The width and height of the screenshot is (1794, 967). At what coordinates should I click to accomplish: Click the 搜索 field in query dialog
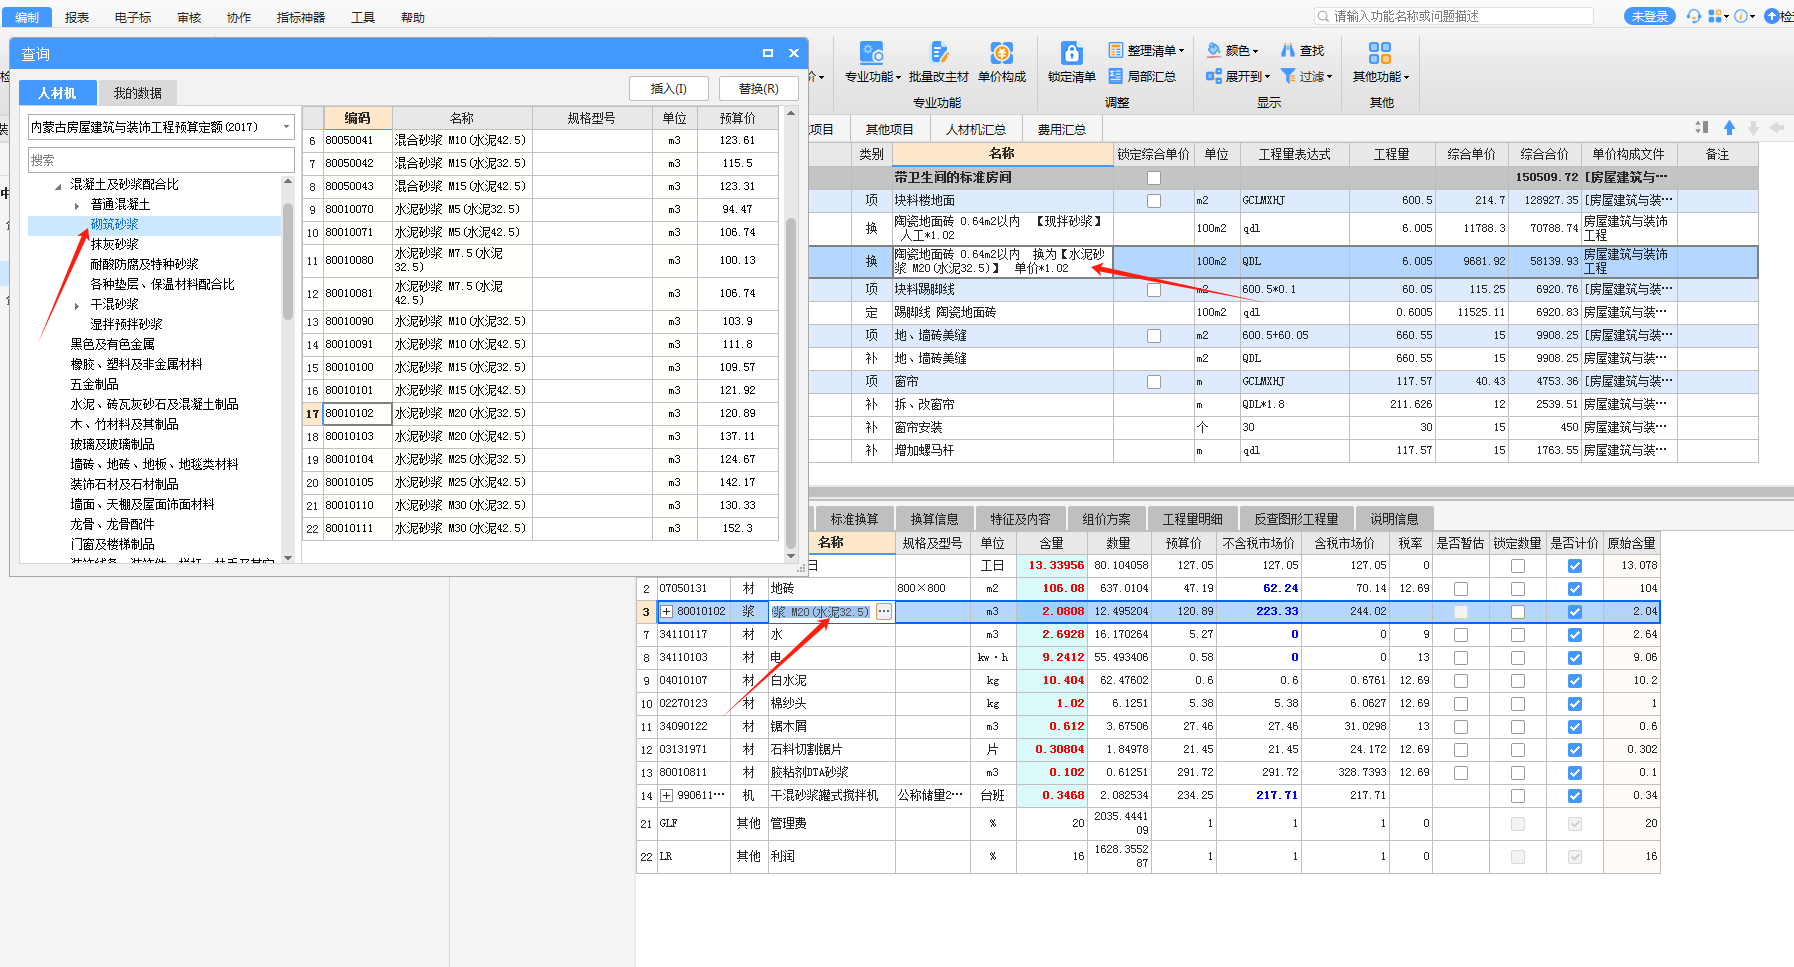(161, 160)
